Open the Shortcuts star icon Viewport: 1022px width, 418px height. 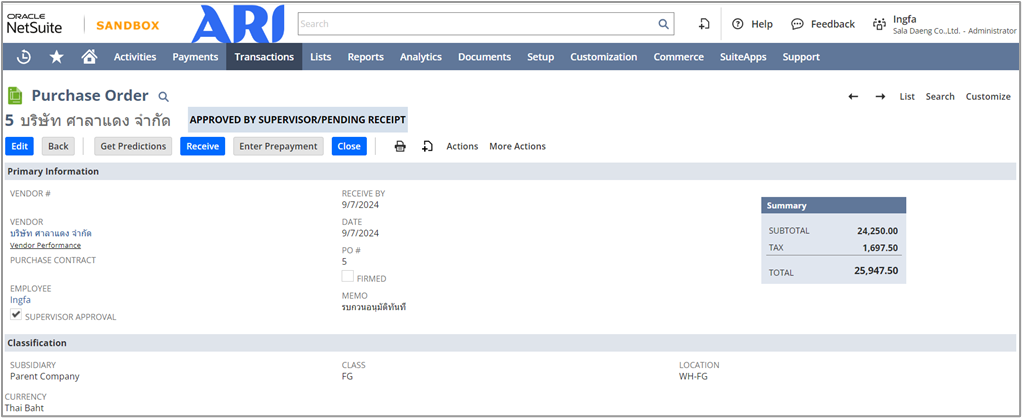coord(57,57)
